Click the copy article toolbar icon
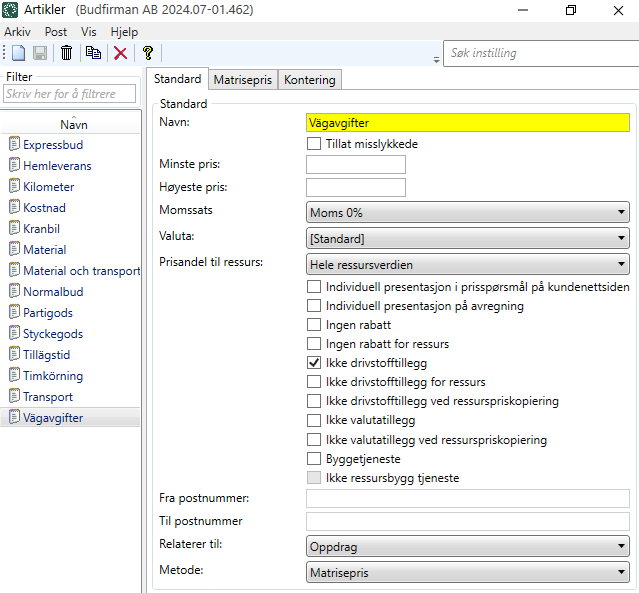This screenshot has width=639, height=593. [x=93, y=53]
